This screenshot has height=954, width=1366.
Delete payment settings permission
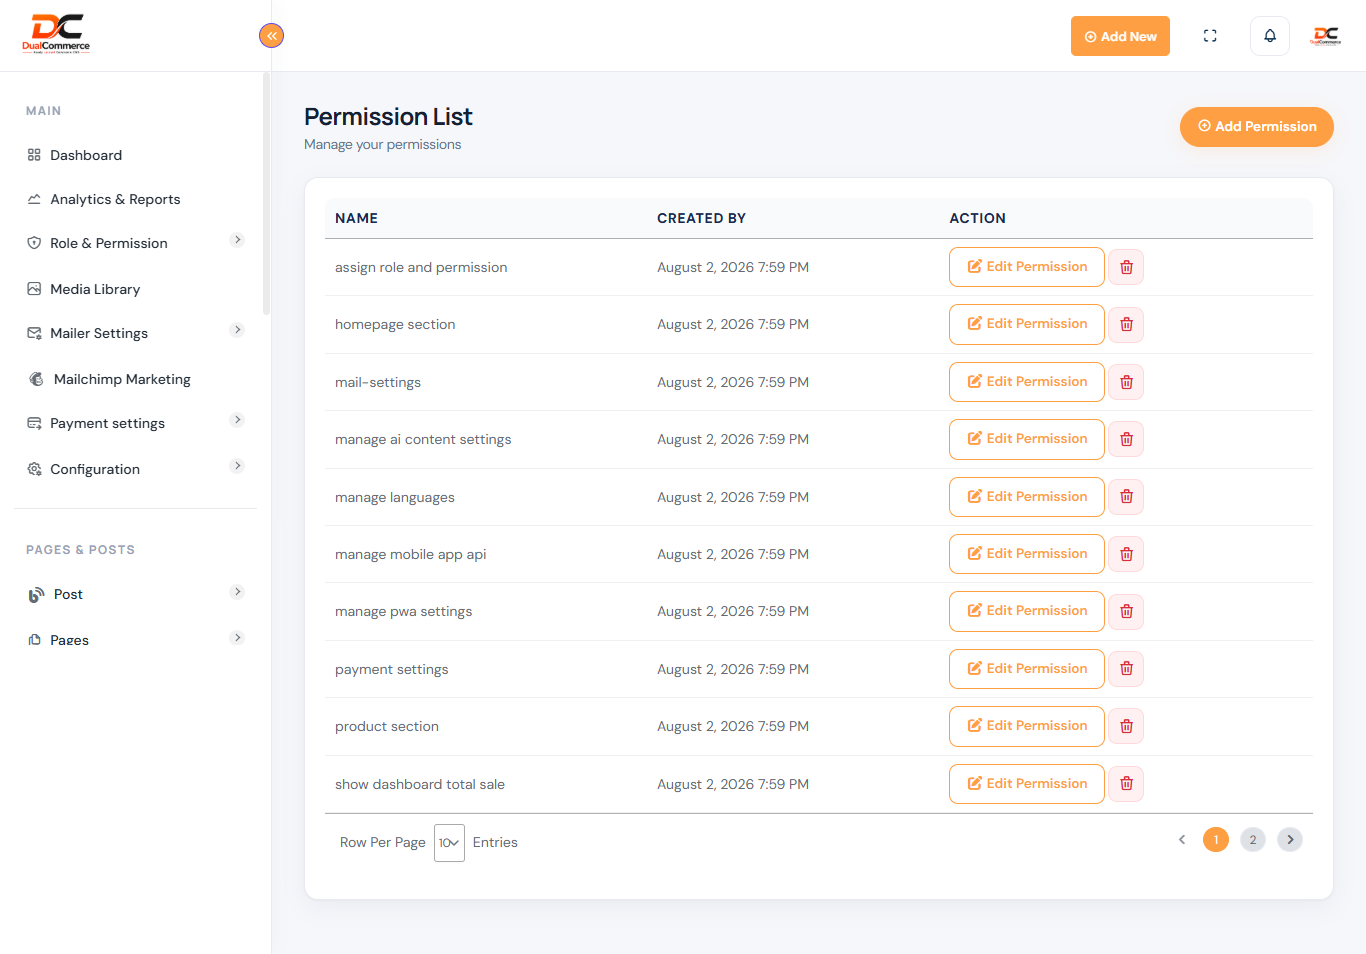1126,669
